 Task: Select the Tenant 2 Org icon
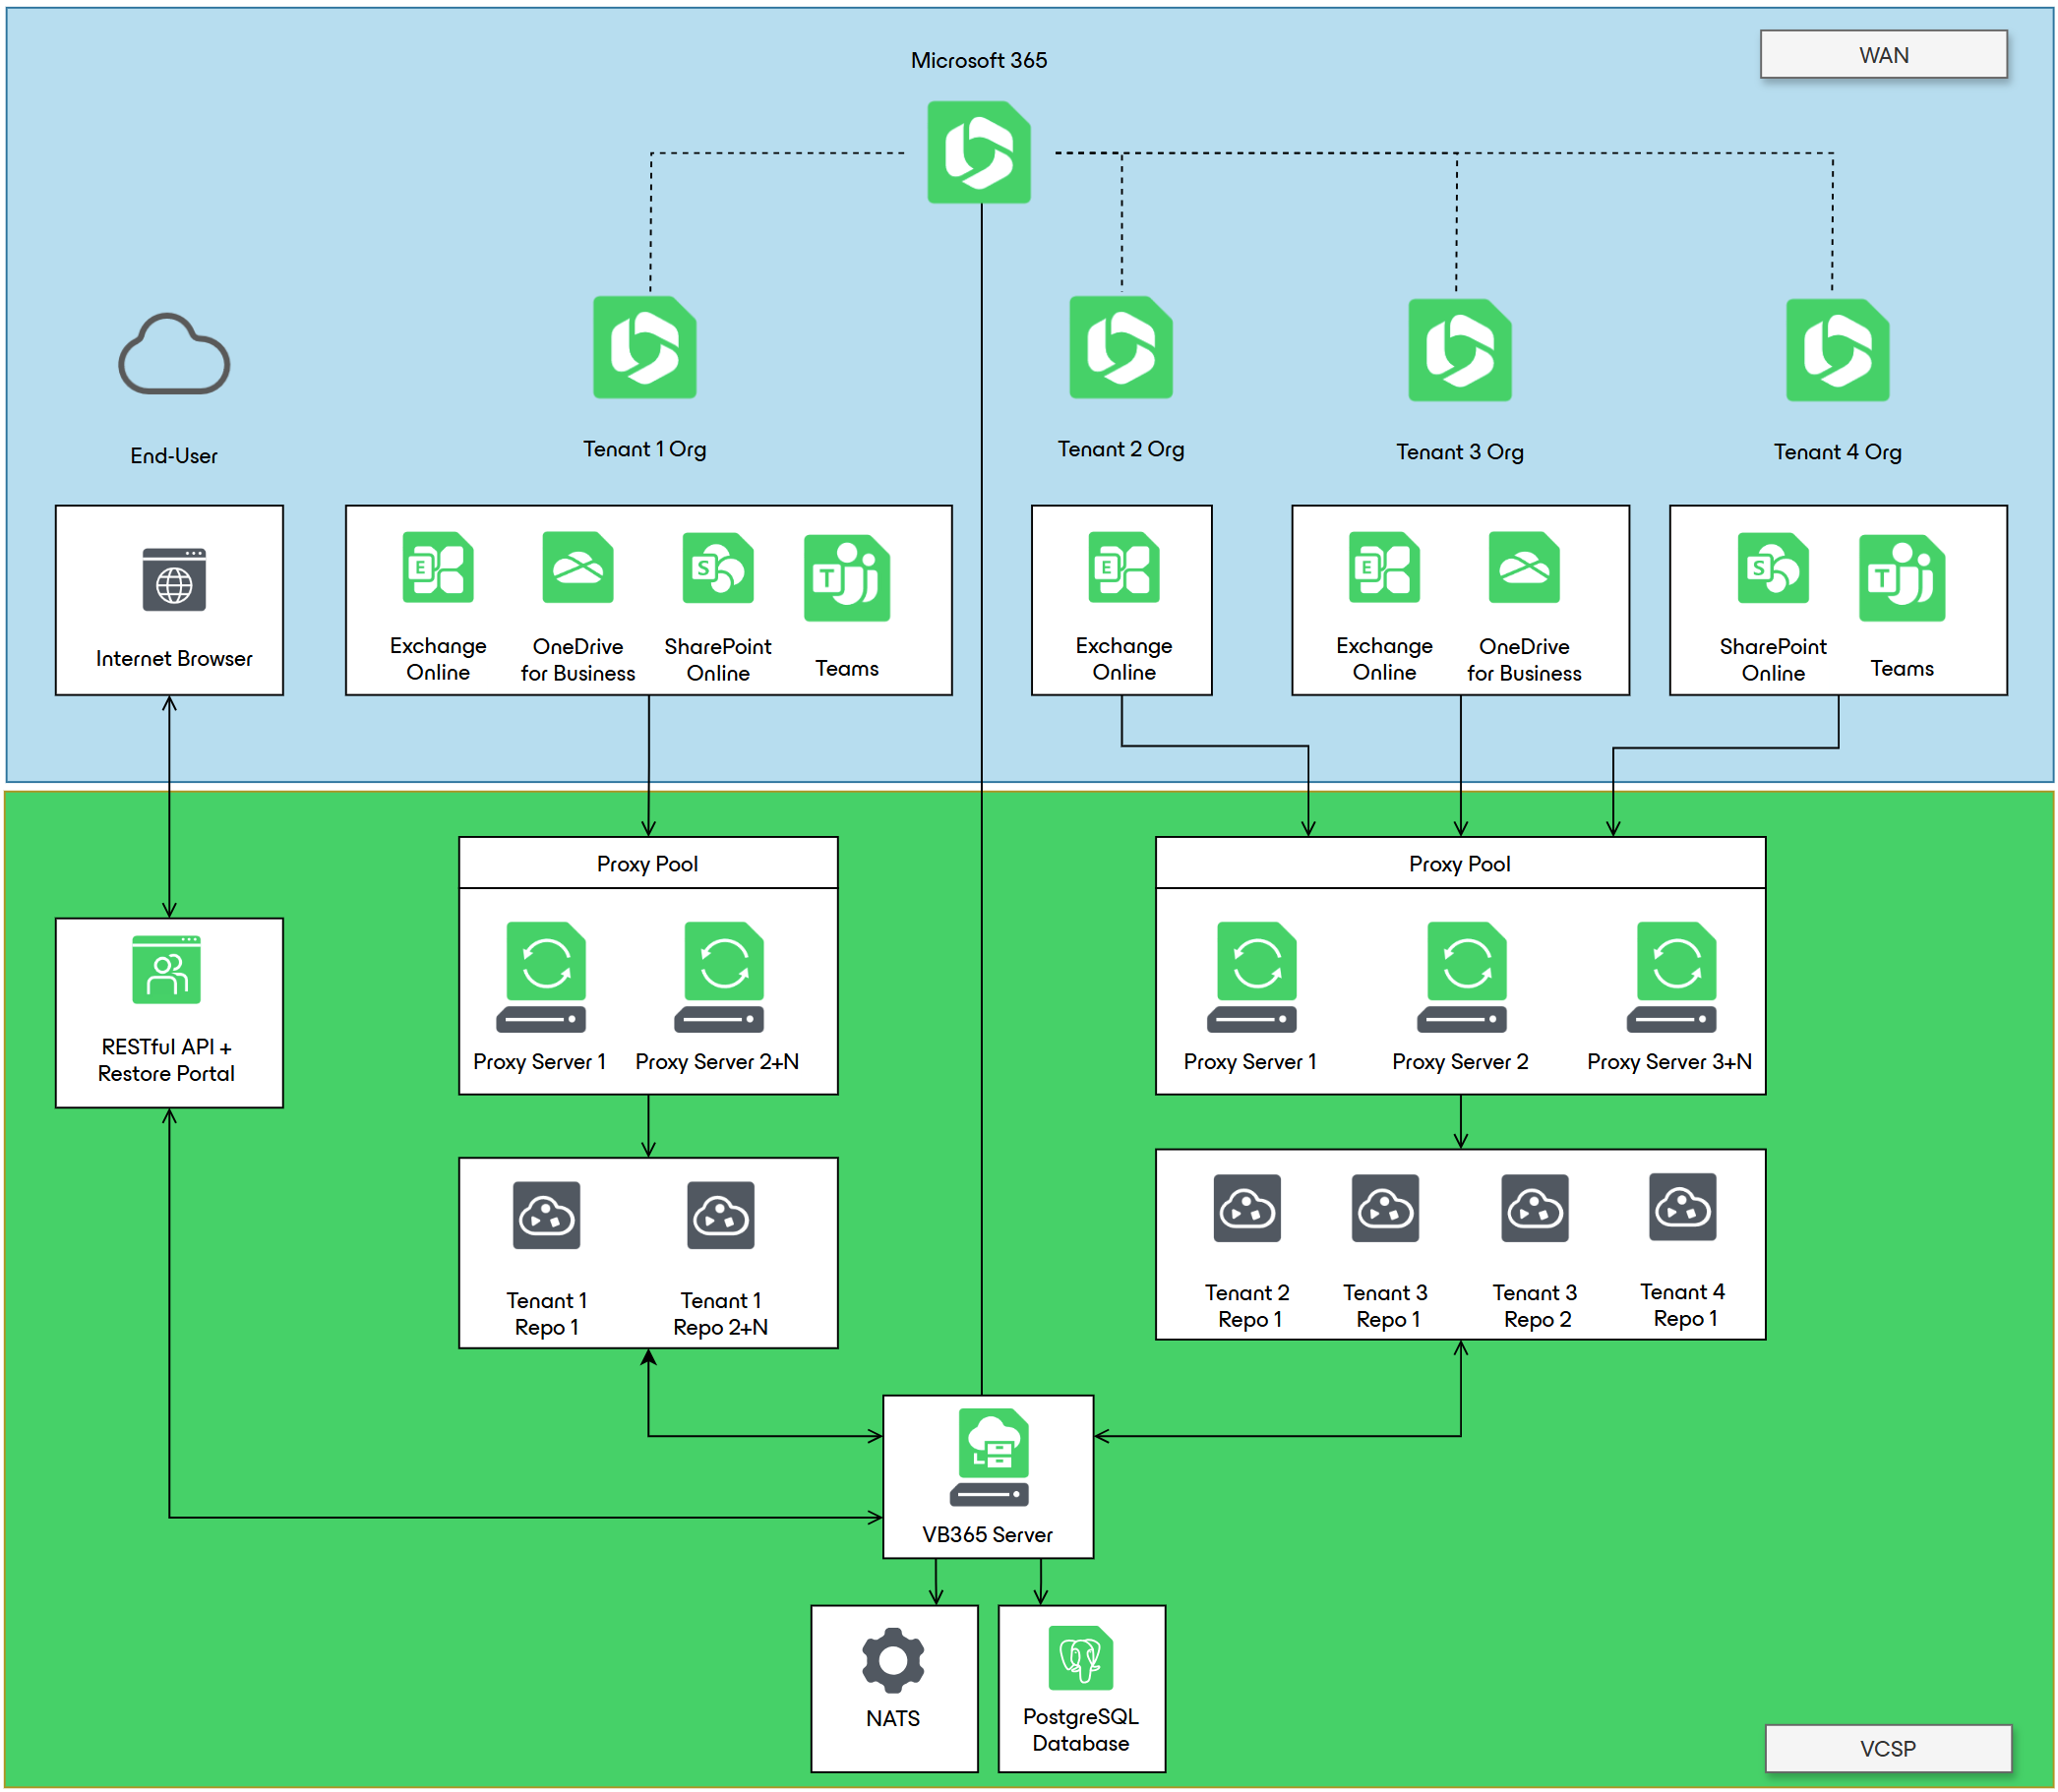pos(1120,347)
